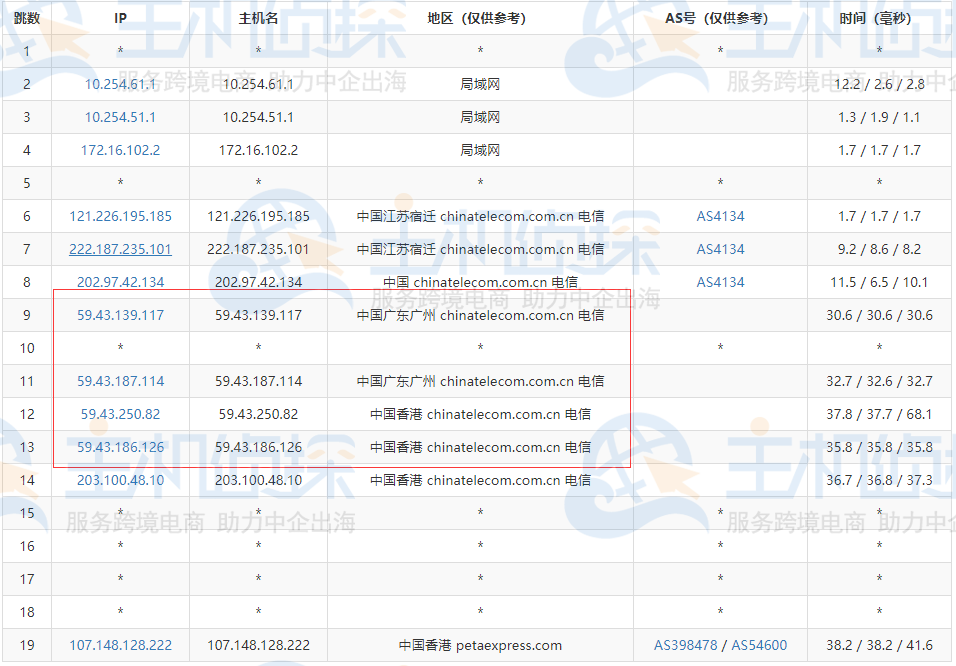This screenshot has height=666, width=956.
Task: Click the IP link 203.100.48.10
Action: [x=120, y=480]
